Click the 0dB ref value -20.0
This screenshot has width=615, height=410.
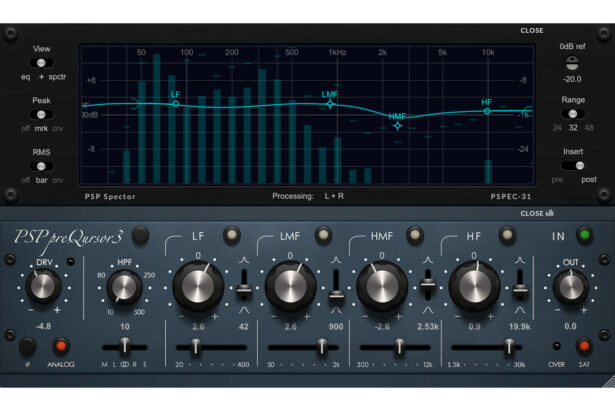[x=572, y=79]
